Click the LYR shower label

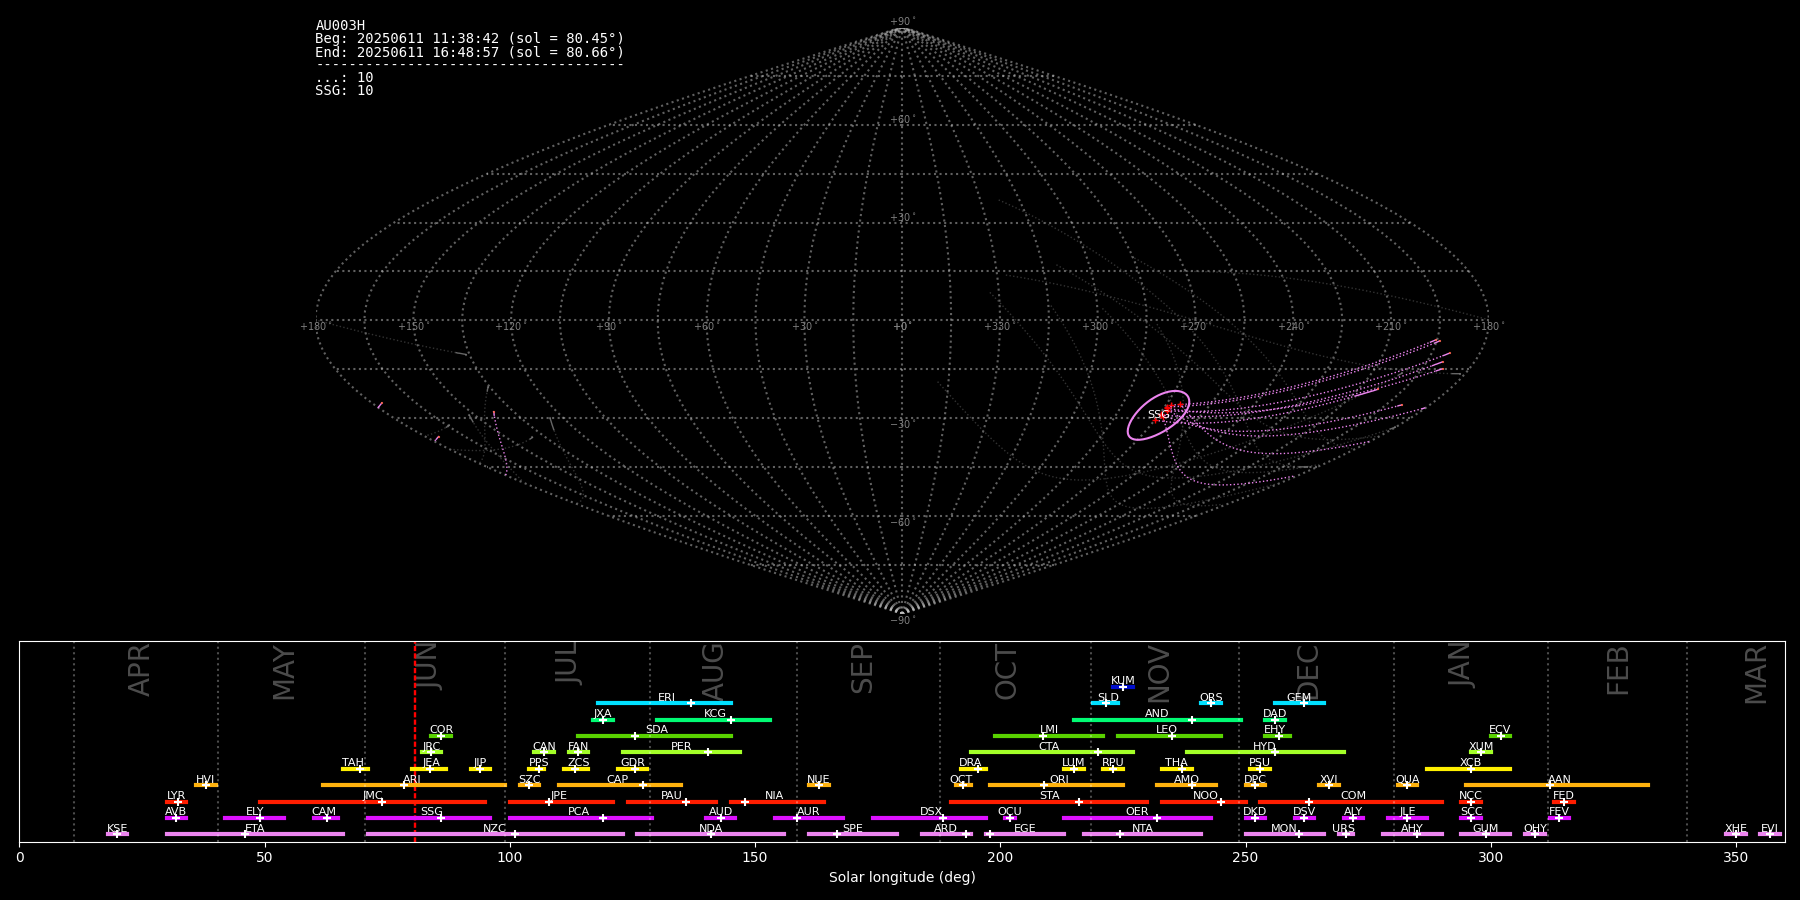[176, 796]
